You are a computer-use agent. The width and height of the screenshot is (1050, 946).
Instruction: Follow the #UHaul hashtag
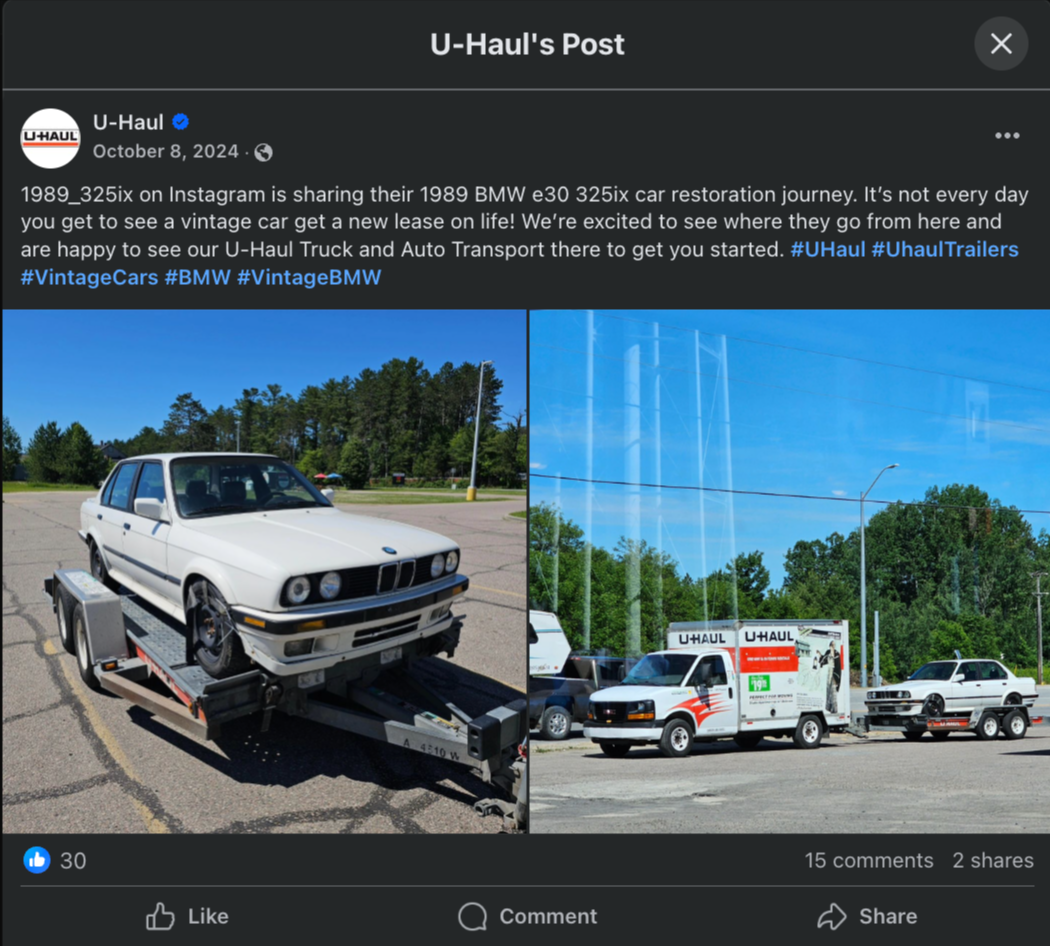tap(828, 250)
